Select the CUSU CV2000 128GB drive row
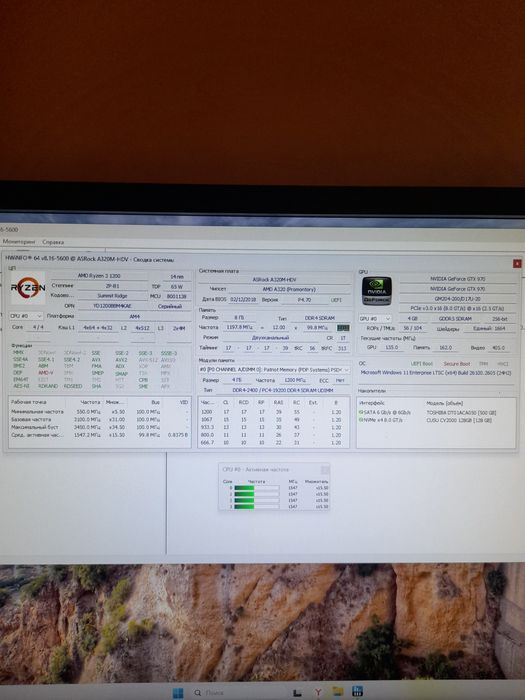 (x=436, y=420)
